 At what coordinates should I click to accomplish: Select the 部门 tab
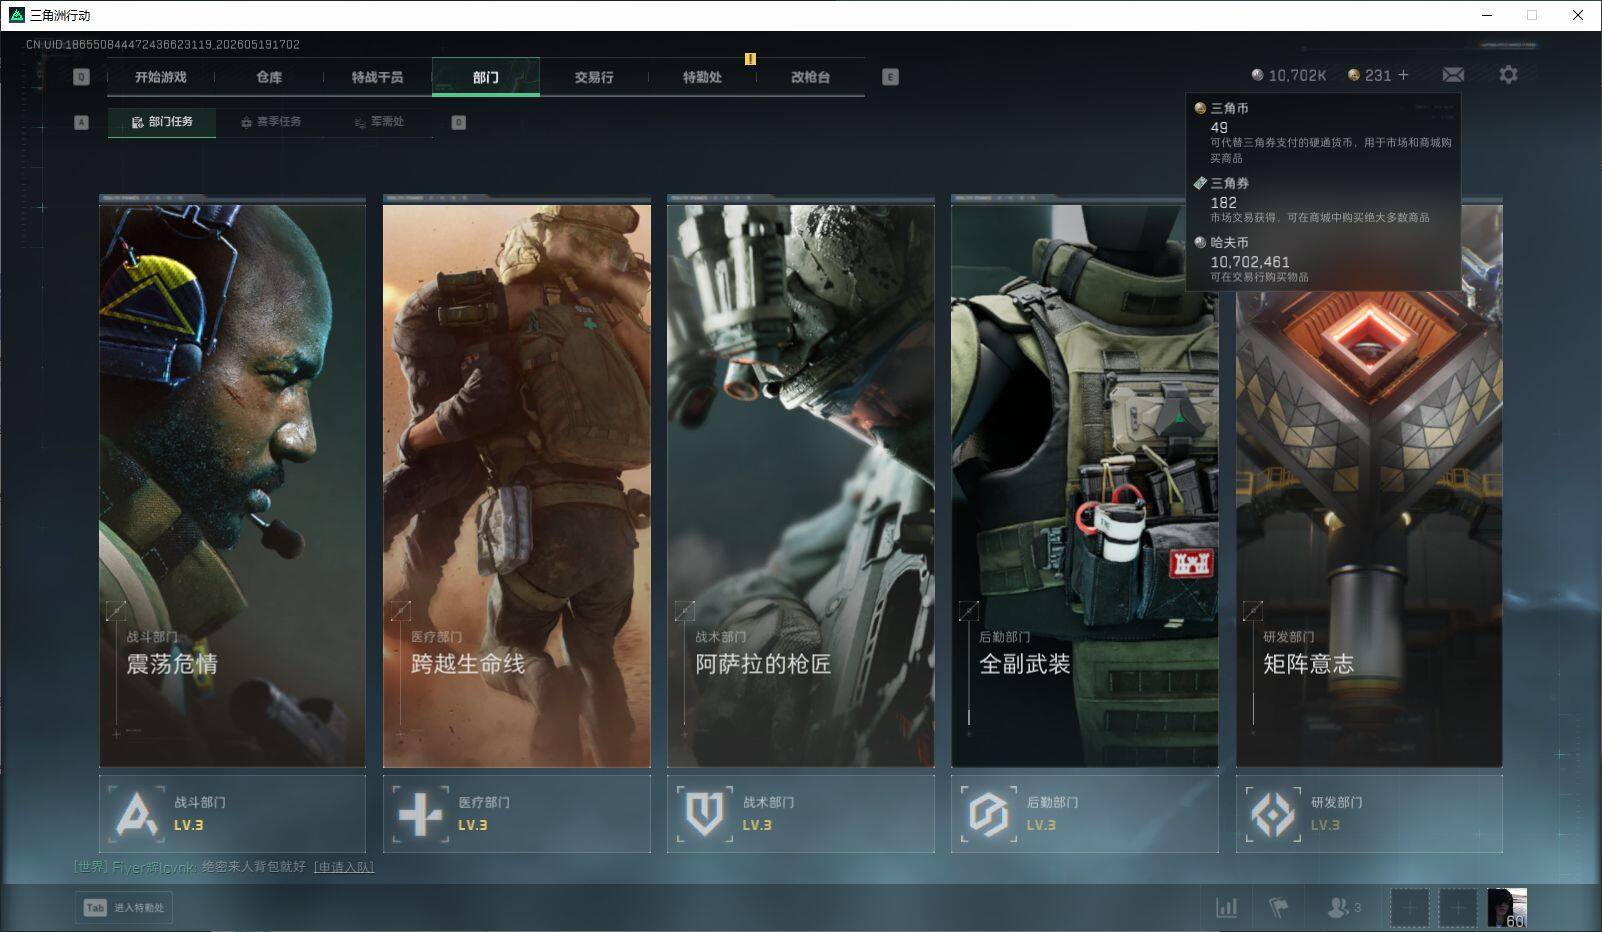pyautogui.click(x=486, y=77)
